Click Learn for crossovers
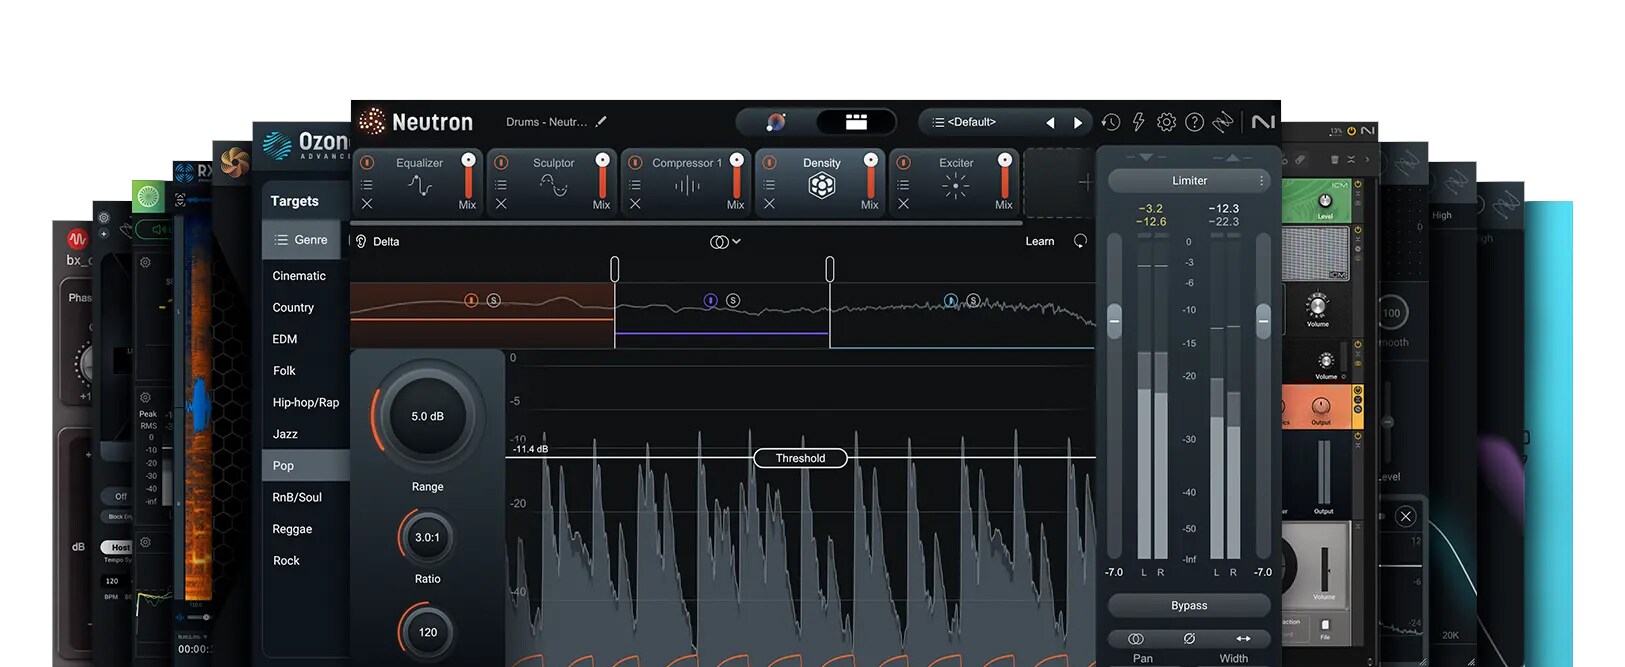This screenshot has height=667, width=1625. (x=1040, y=241)
